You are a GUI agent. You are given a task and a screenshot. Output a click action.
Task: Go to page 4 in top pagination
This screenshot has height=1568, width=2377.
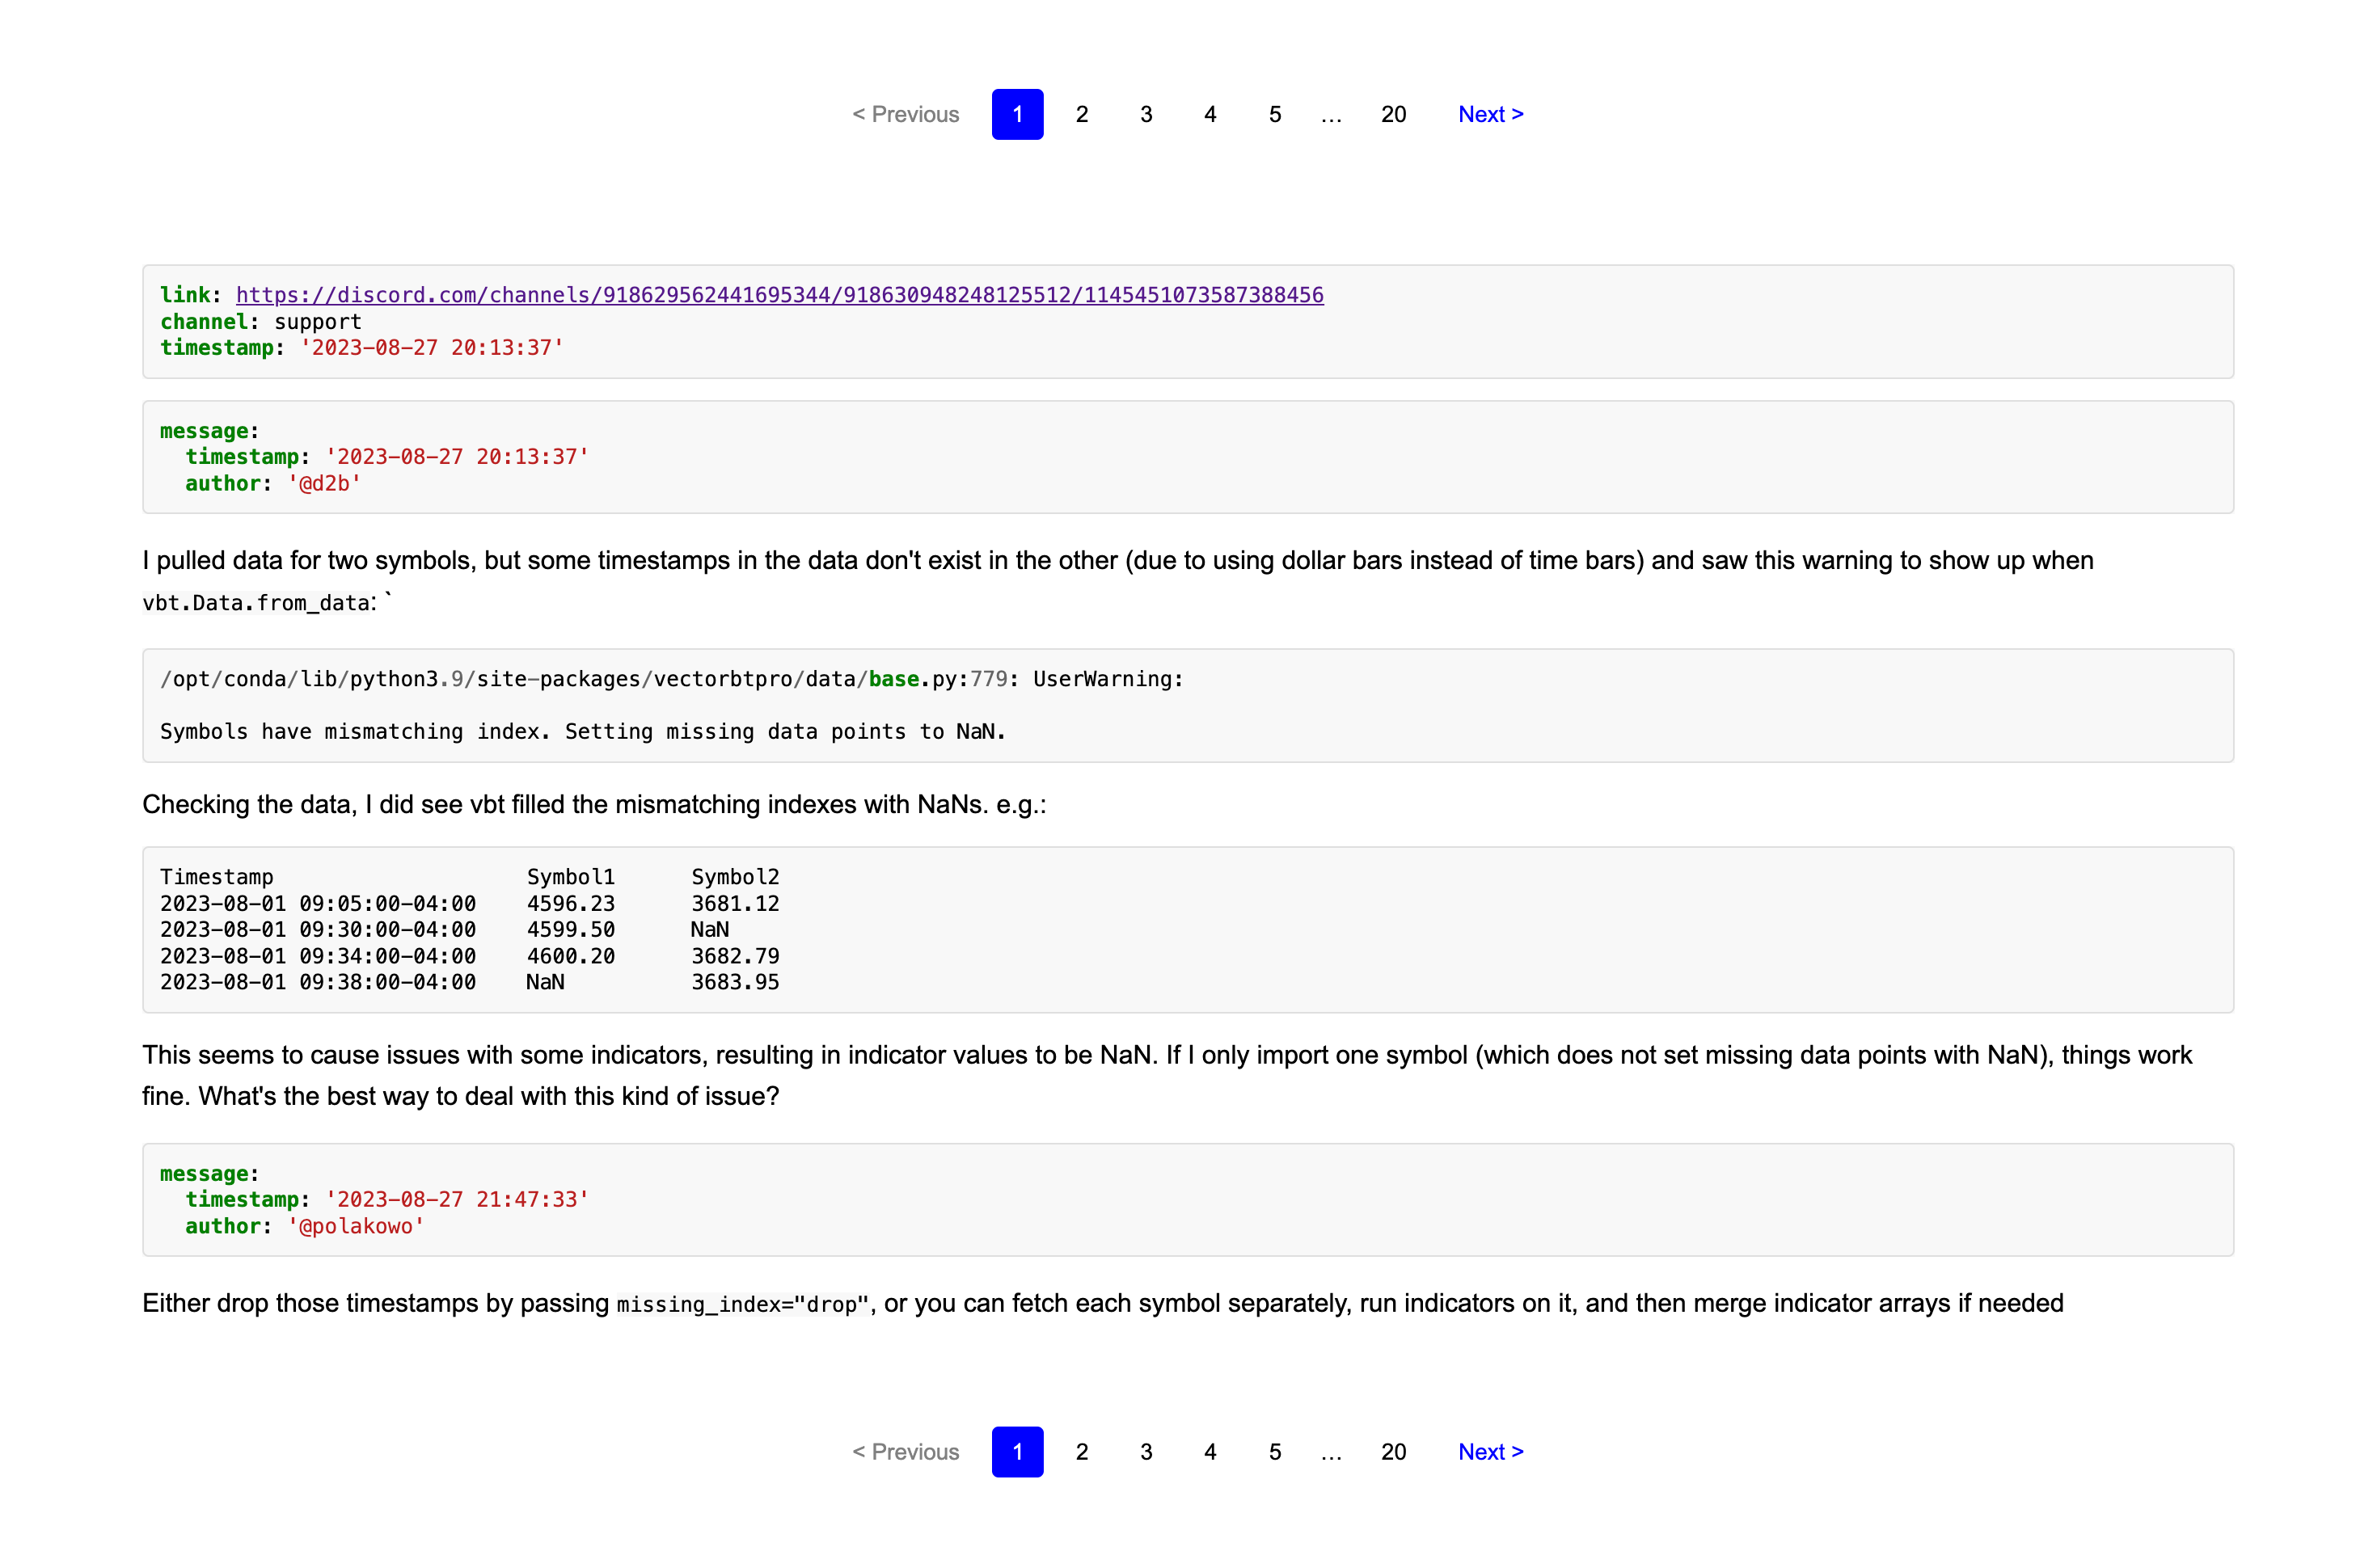coord(1209,114)
